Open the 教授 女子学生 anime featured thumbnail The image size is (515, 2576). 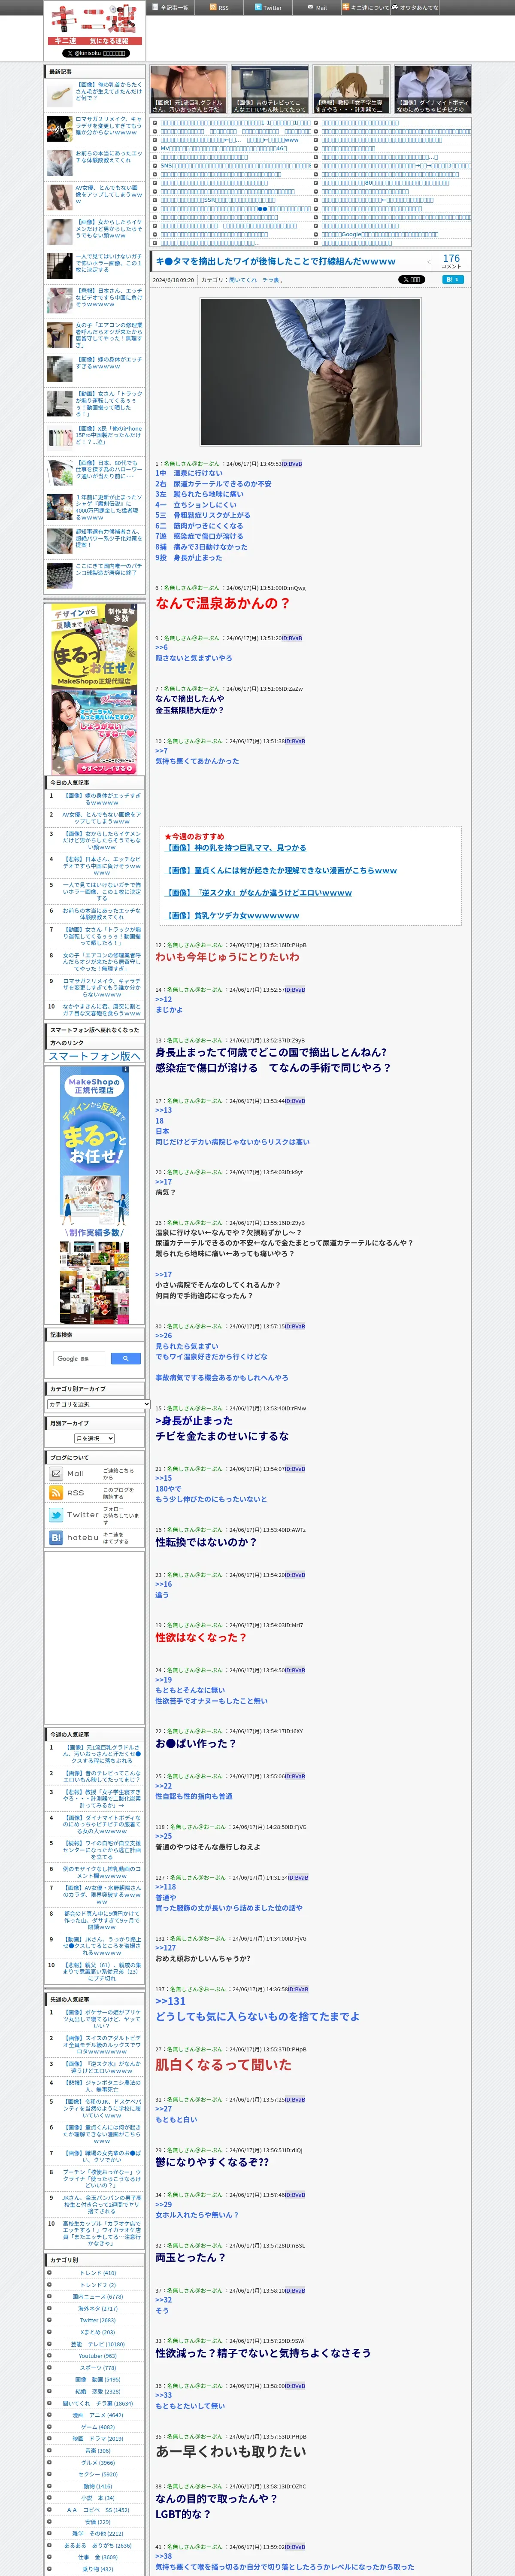pyautogui.click(x=351, y=89)
